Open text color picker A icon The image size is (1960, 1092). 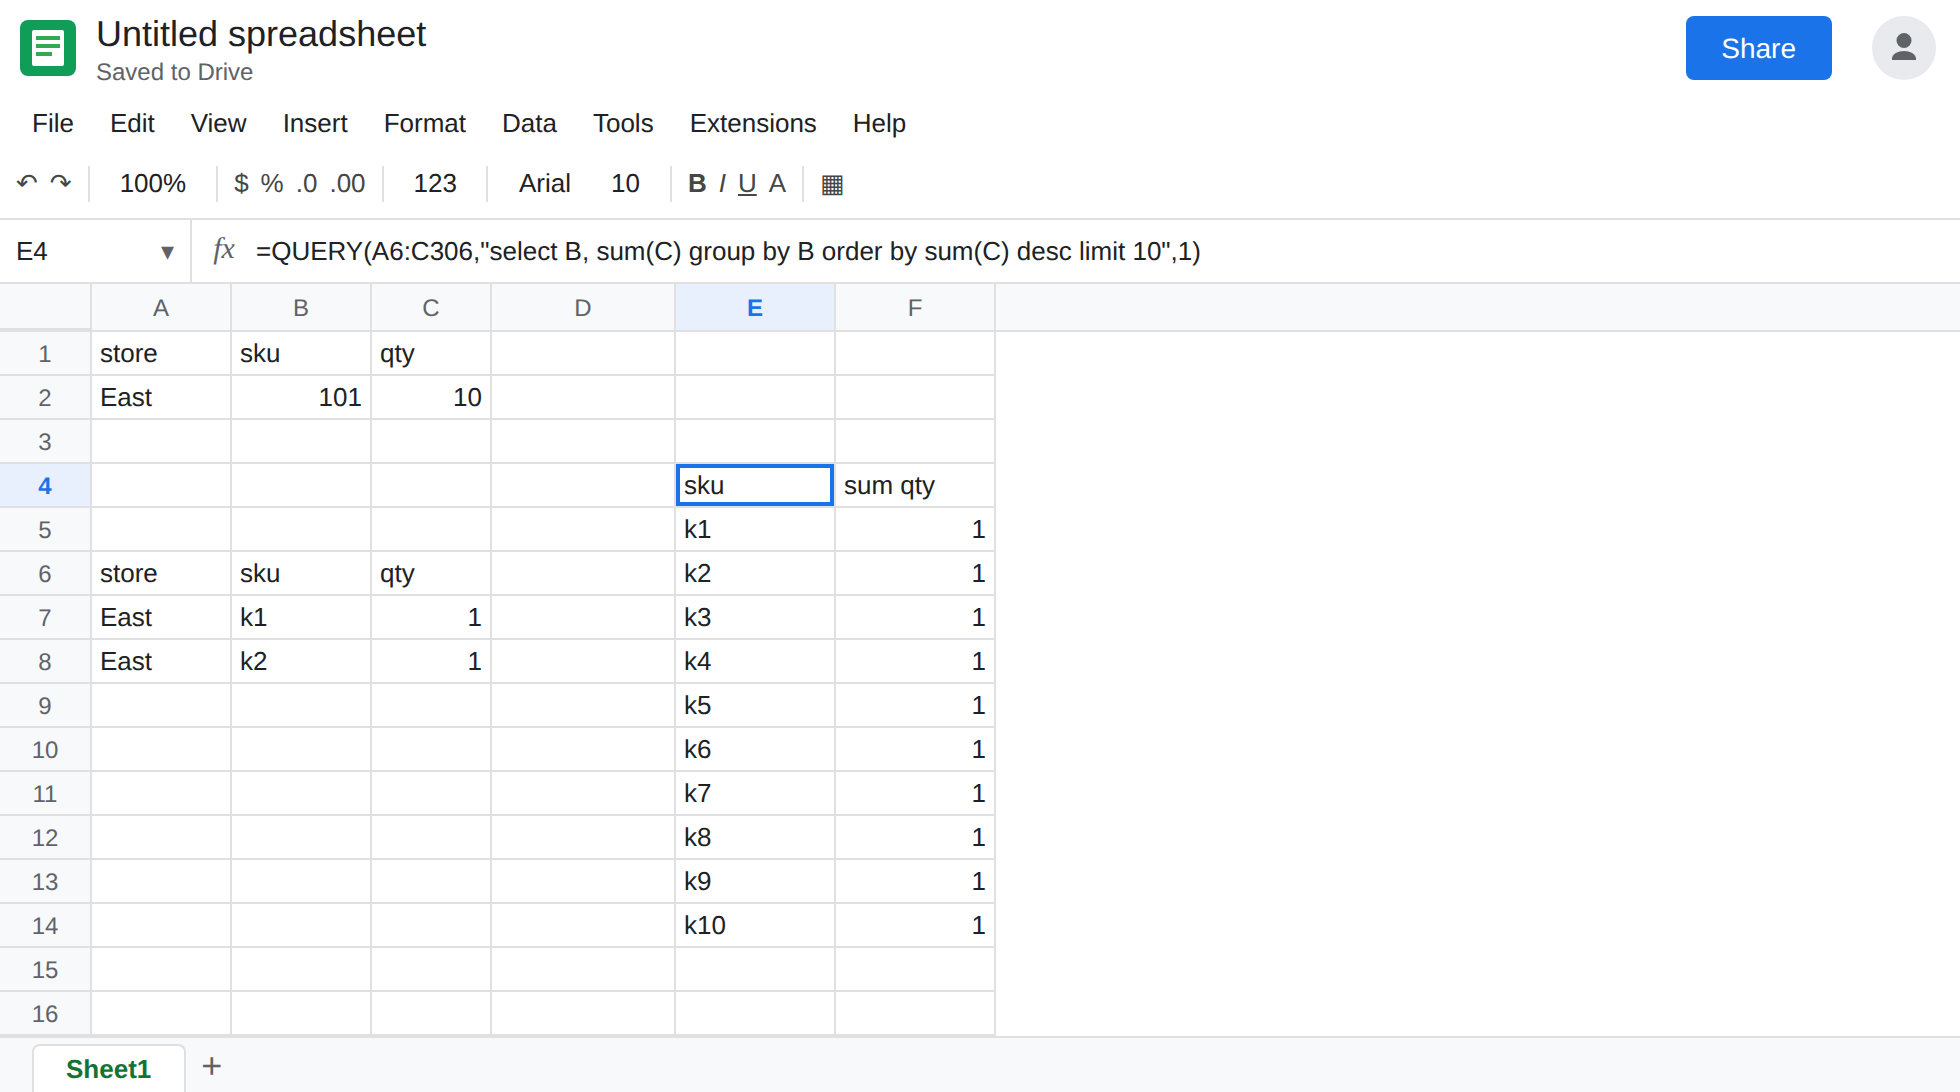coord(777,184)
